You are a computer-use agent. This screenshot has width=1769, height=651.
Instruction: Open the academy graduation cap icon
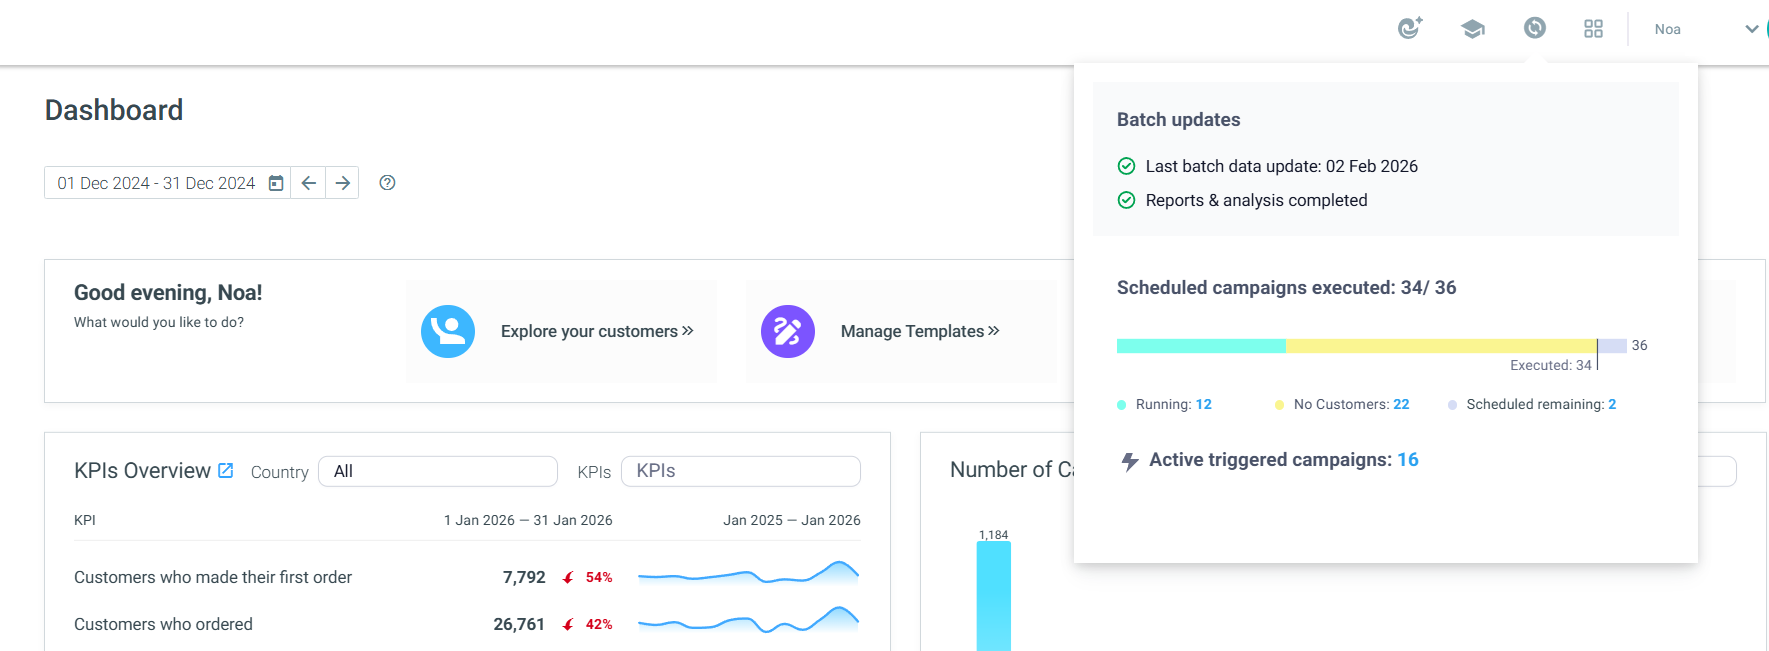pyautogui.click(x=1472, y=29)
